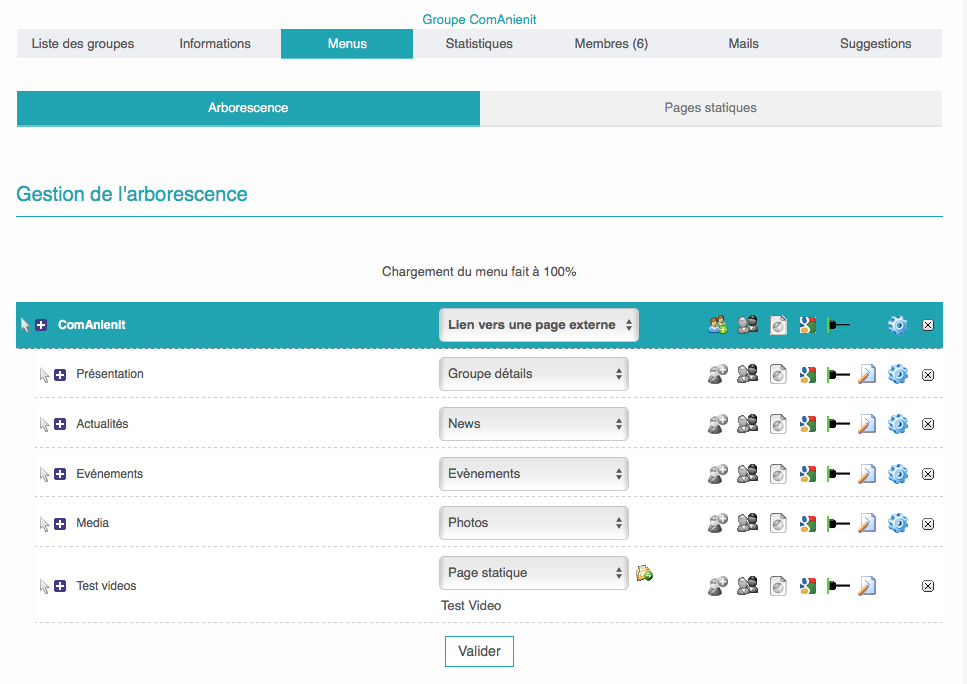
Task: Expand the Présentation tree item
Action: [60, 374]
